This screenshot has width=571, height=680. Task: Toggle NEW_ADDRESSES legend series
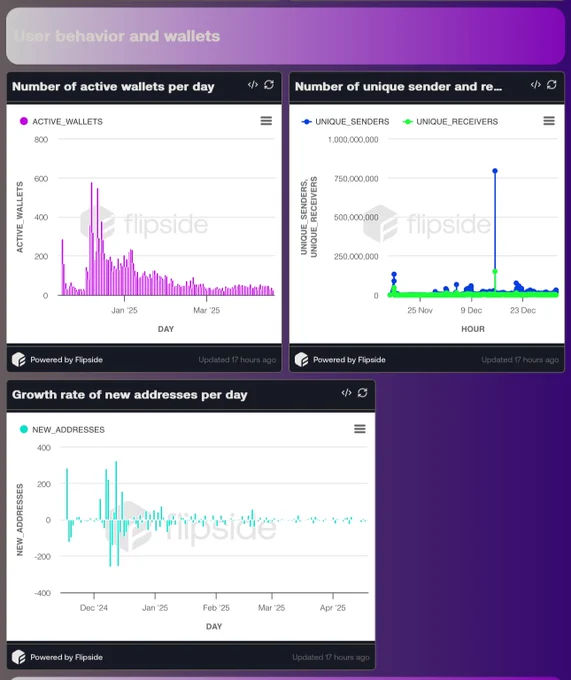(62, 429)
